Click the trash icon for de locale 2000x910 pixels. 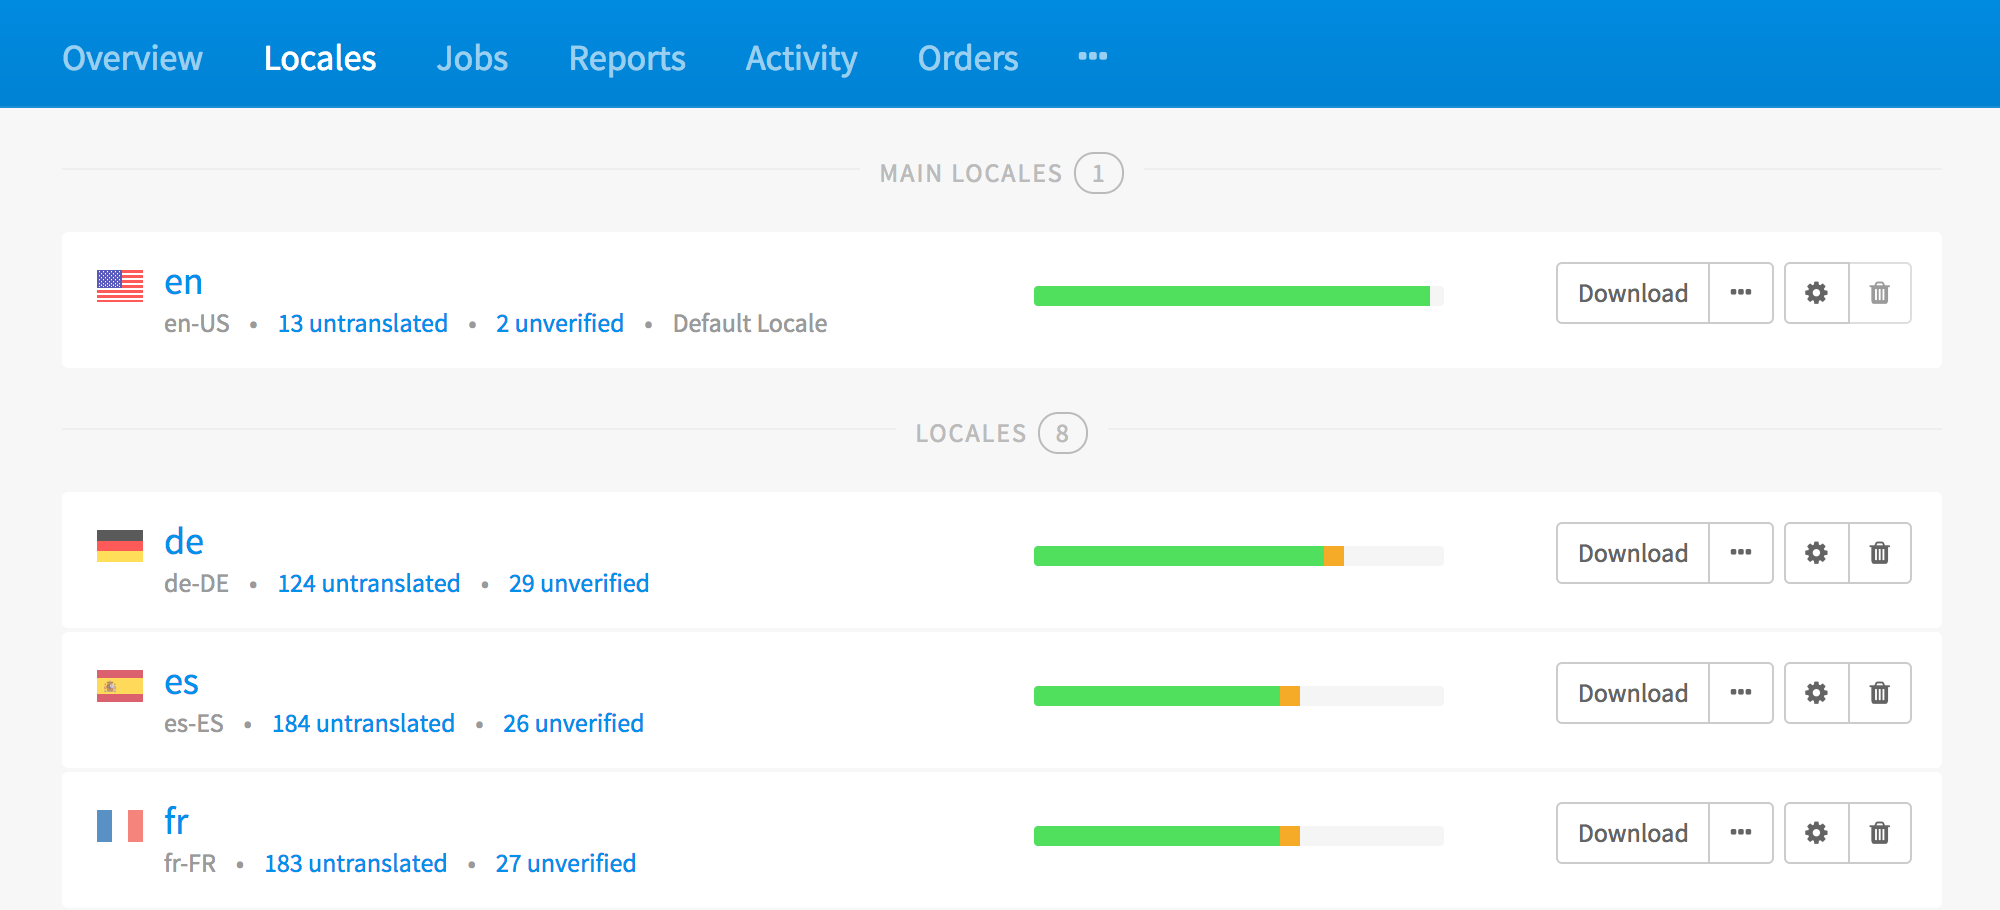pos(1879,553)
